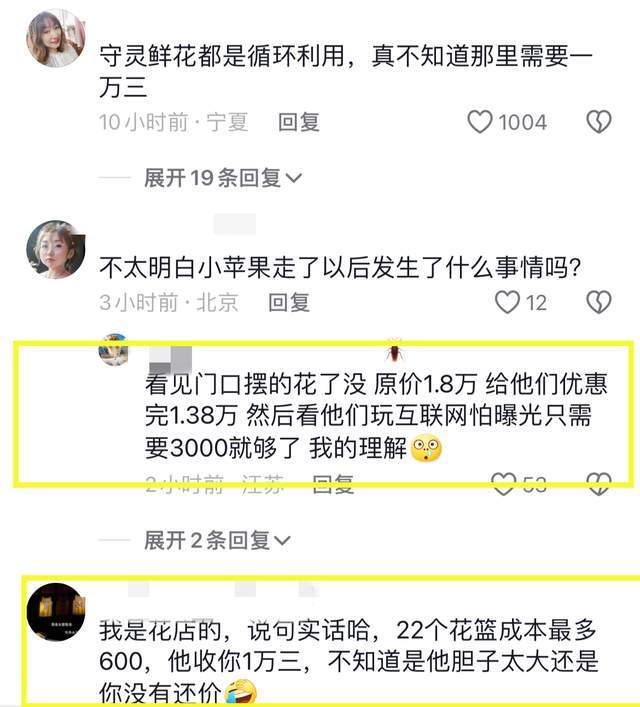Reply to the 北京 comment via 回复

pyautogui.click(x=289, y=303)
